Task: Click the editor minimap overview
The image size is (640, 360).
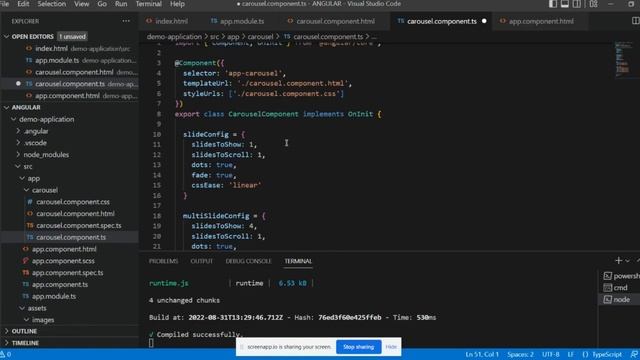Action: [x=622, y=59]
